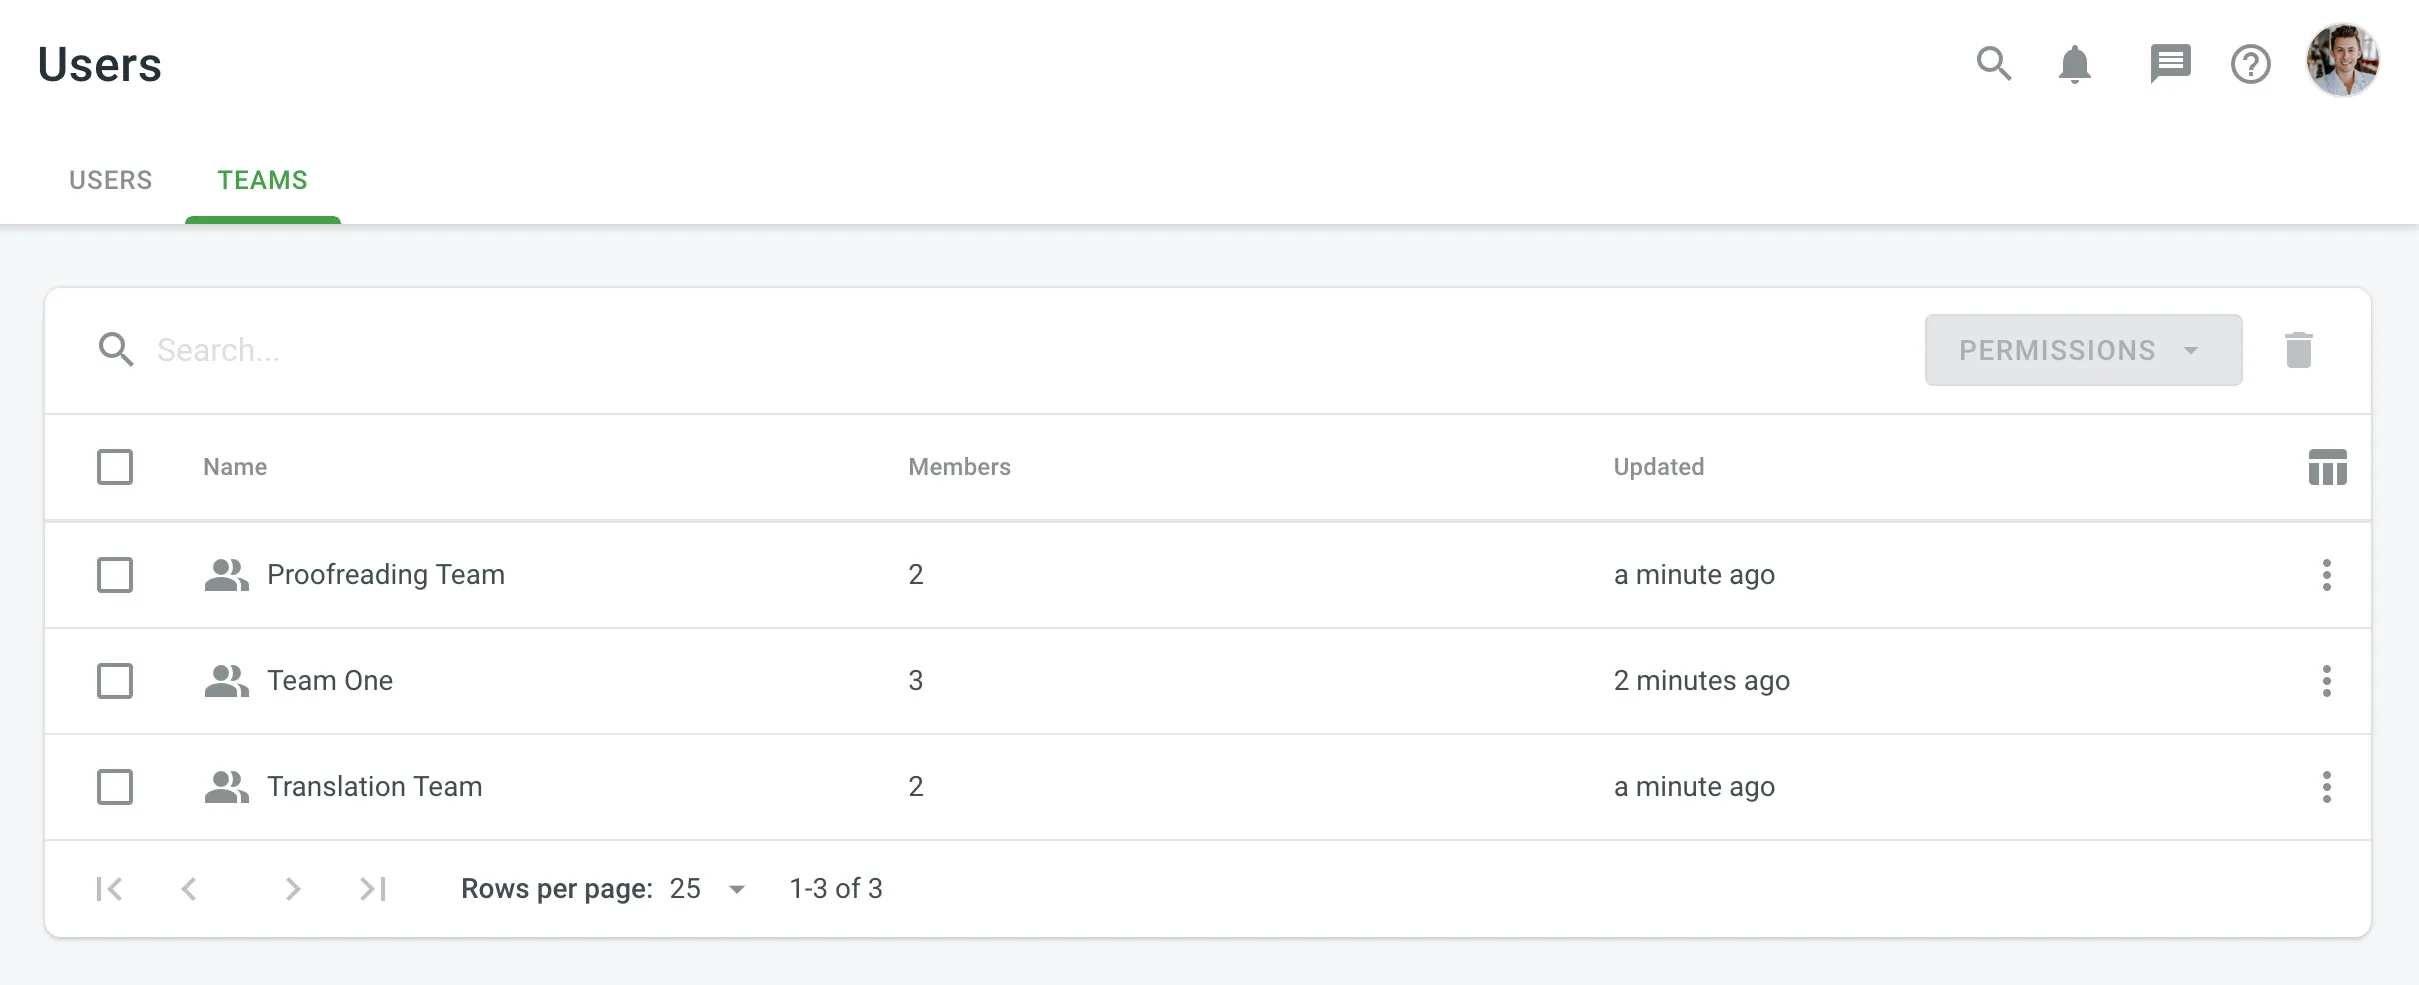The image size is (2419, 985).
Task: Select the Teams tab
Action: click(262, 181)
